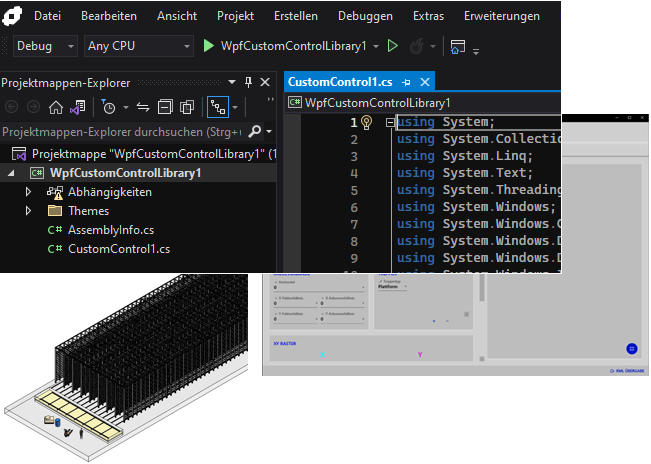
Task: Collapse all nodes in Projektmappen-Explorer
Action: pos(165,107)
